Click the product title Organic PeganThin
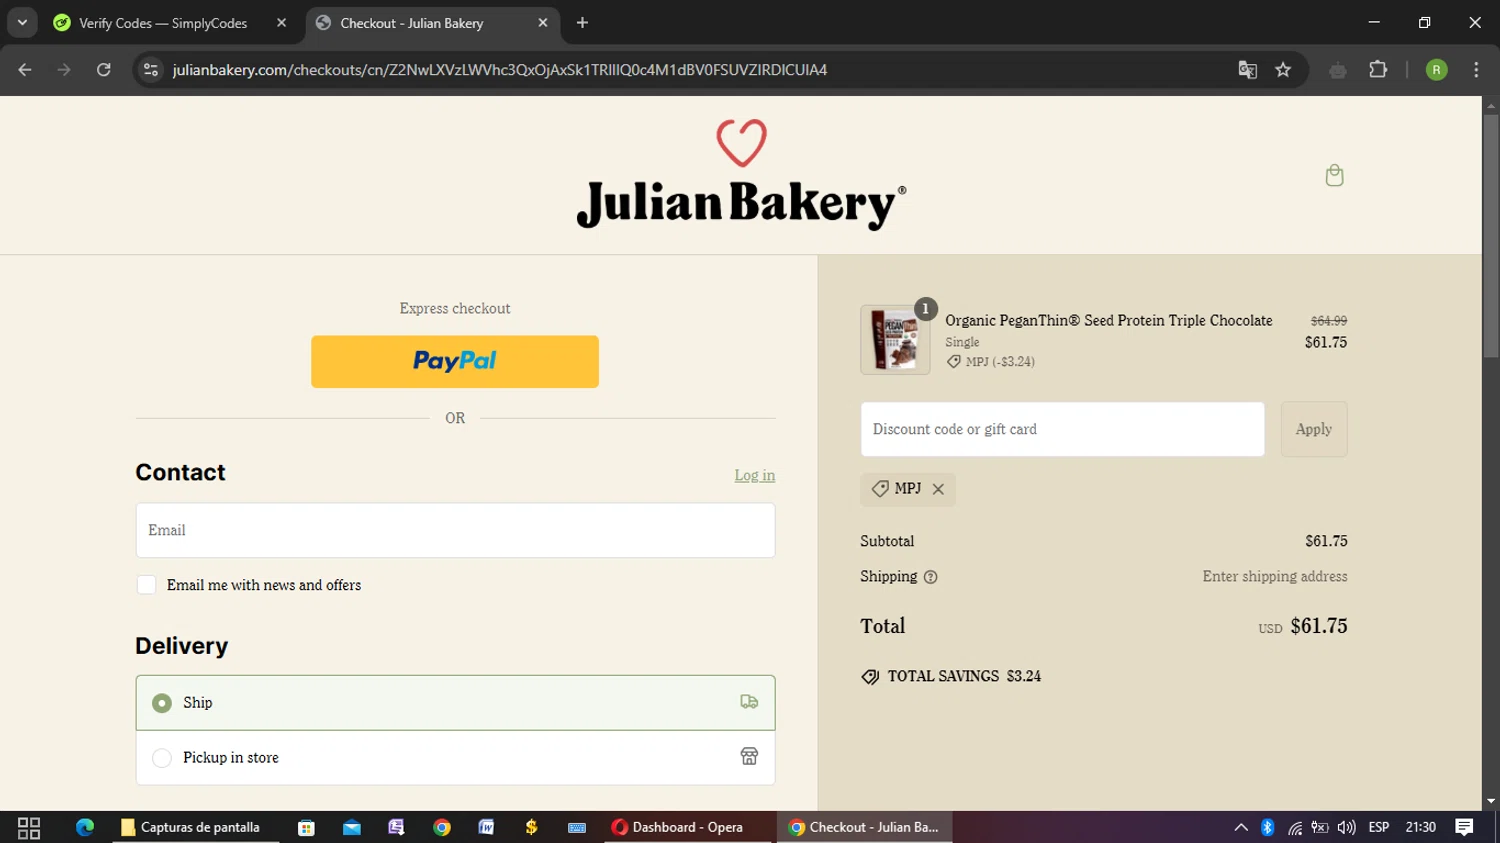The image size is (1500, 843). [1109, 321]
